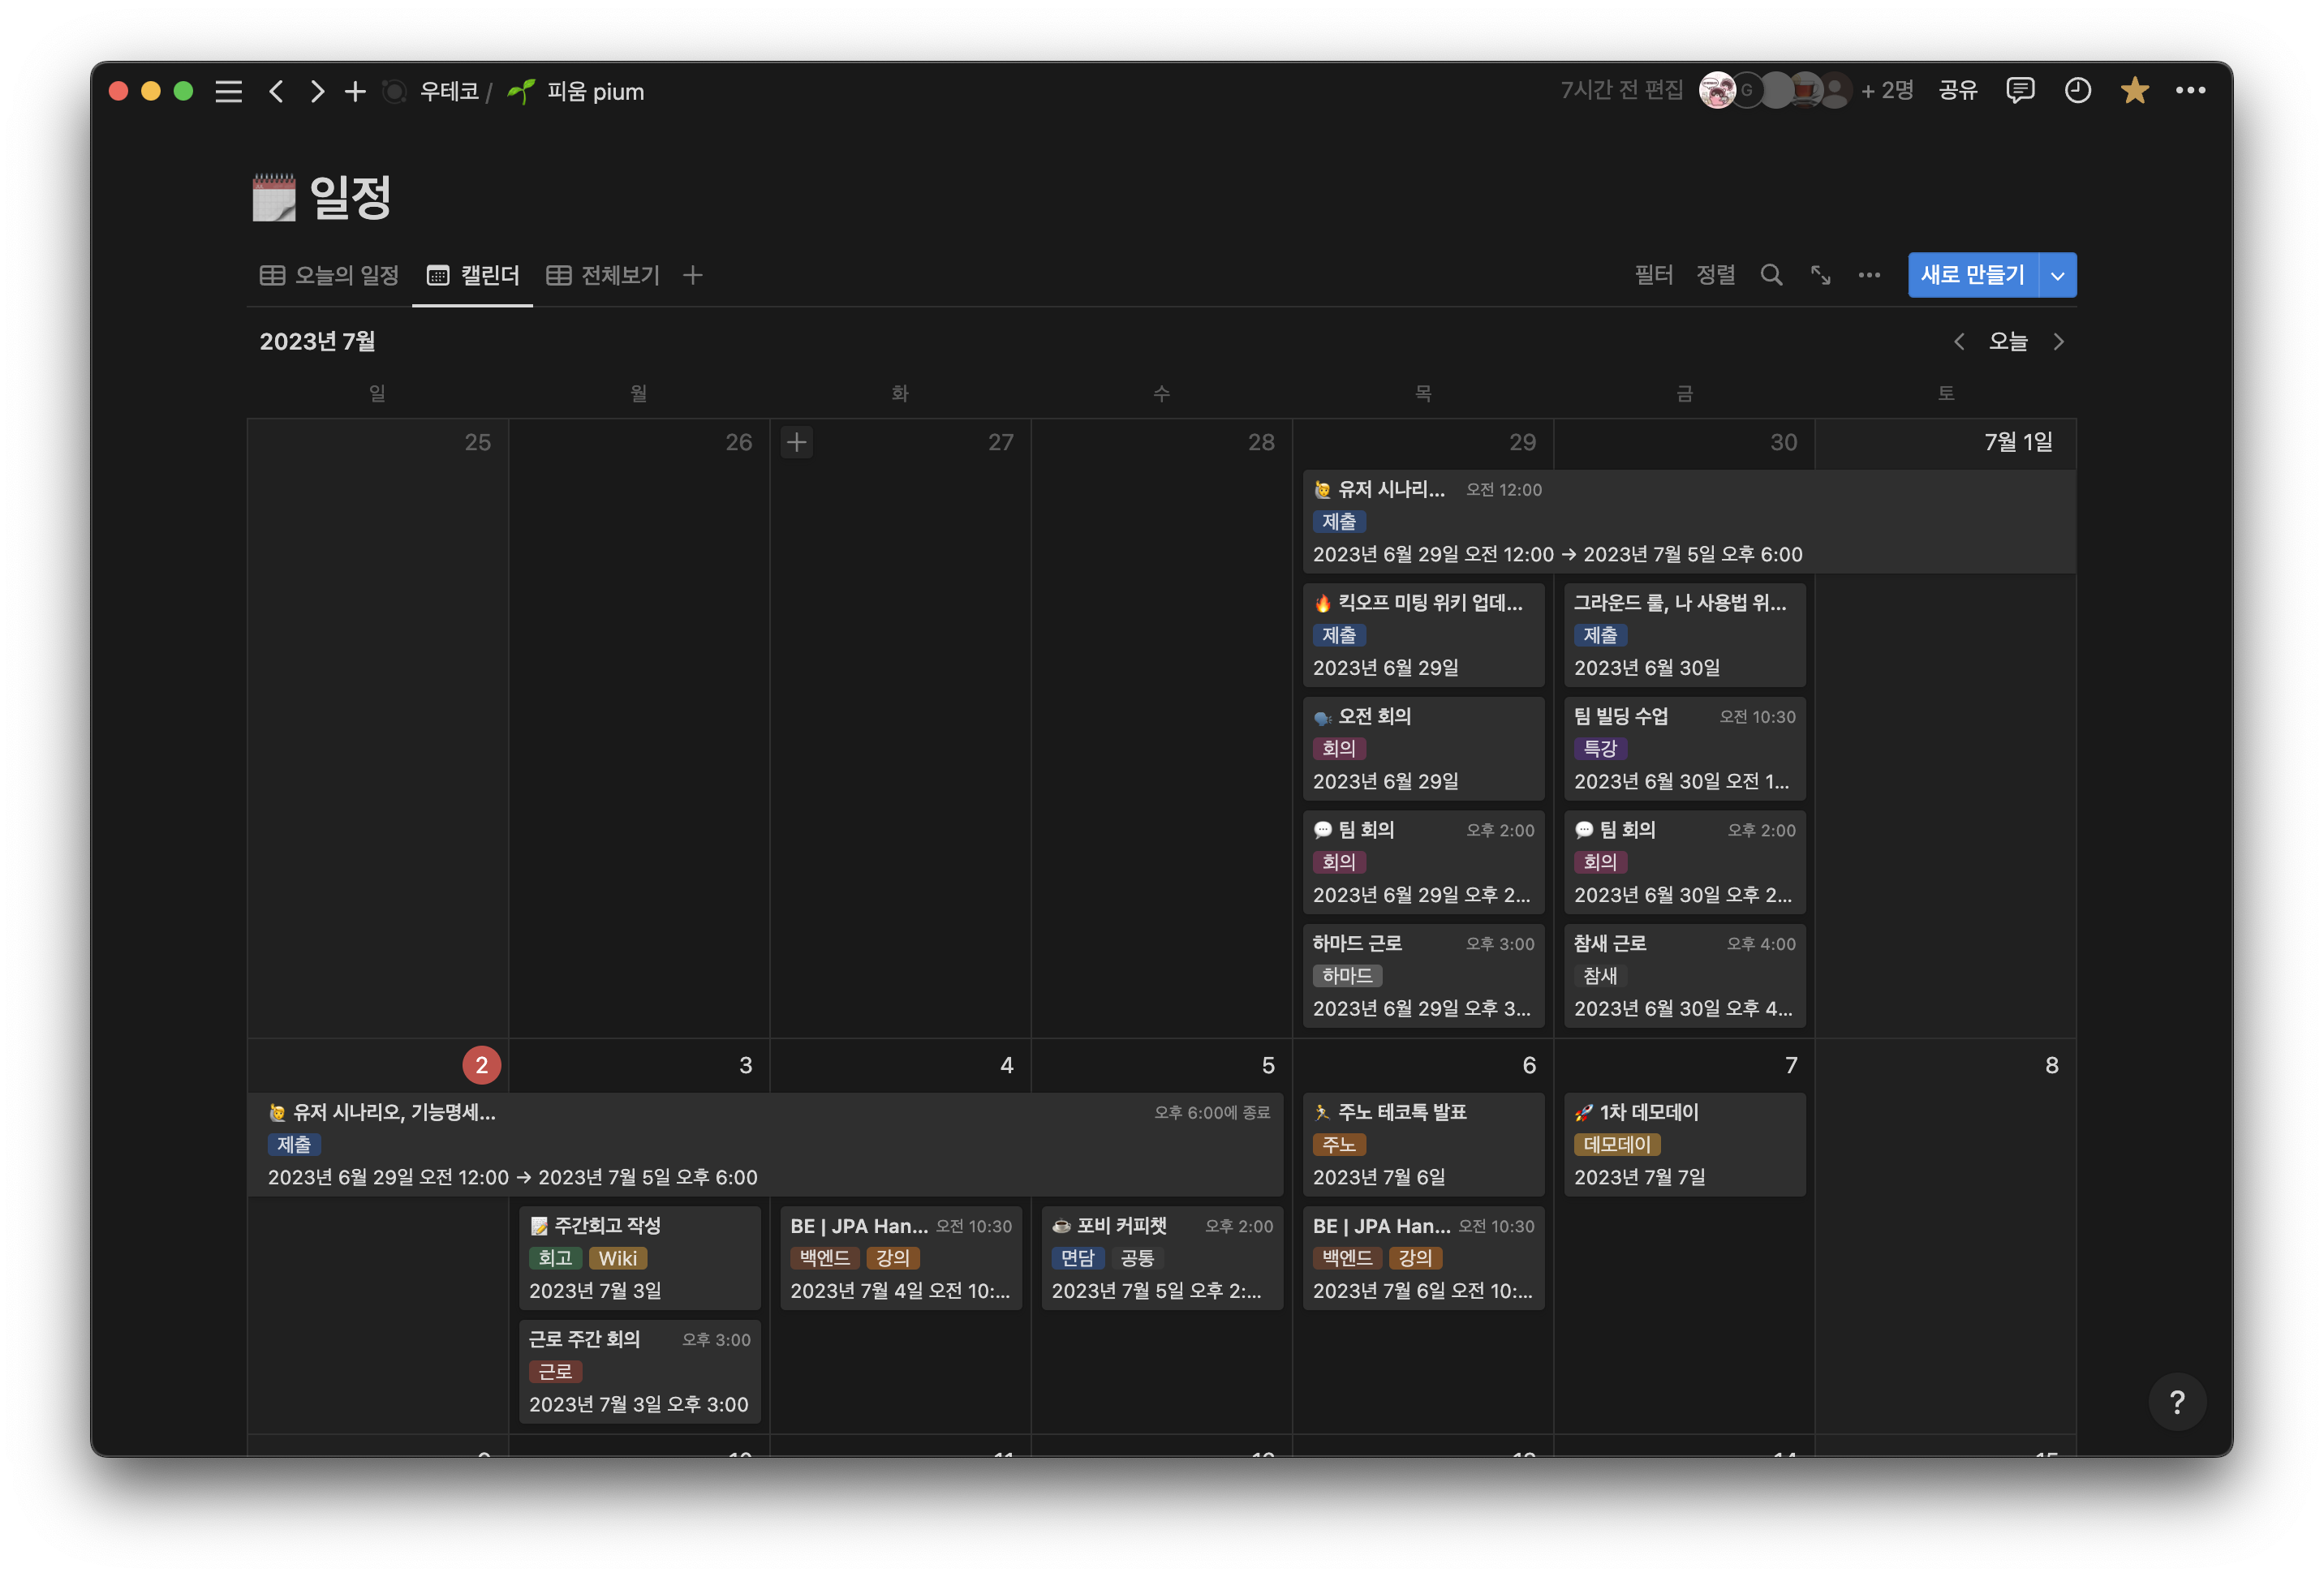Screen dimensions: 2324x1577
Task: Click the database search magnifier icon
Action: tap(1771, 275)
